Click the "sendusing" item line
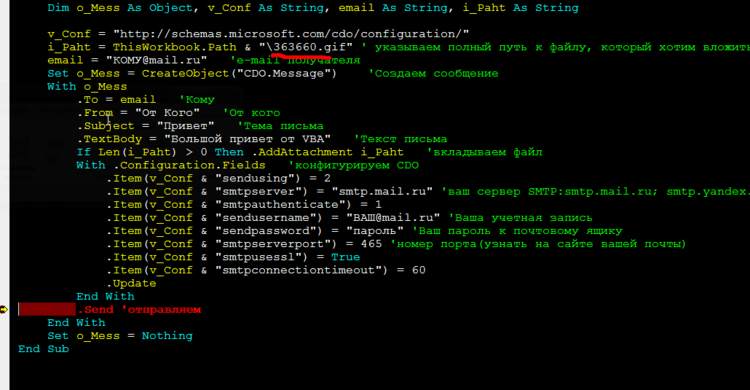This screenshot has width=750, height=390. click(x=219, y=178)
